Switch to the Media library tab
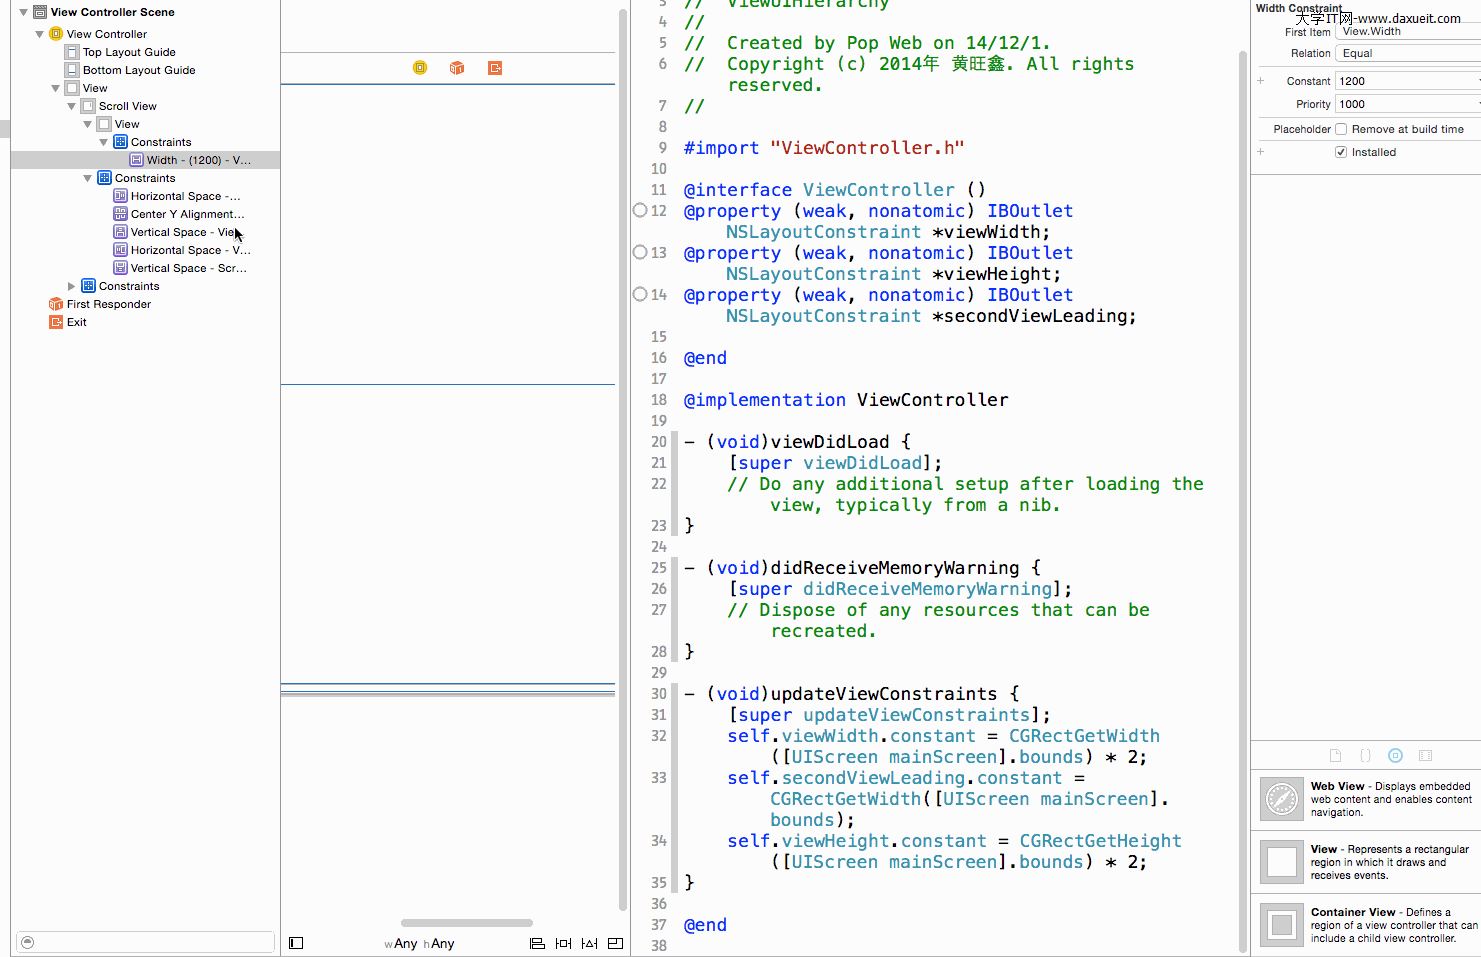Image resolution: width=1481 pixels, height=957 pixels. tap(1425, 756)
